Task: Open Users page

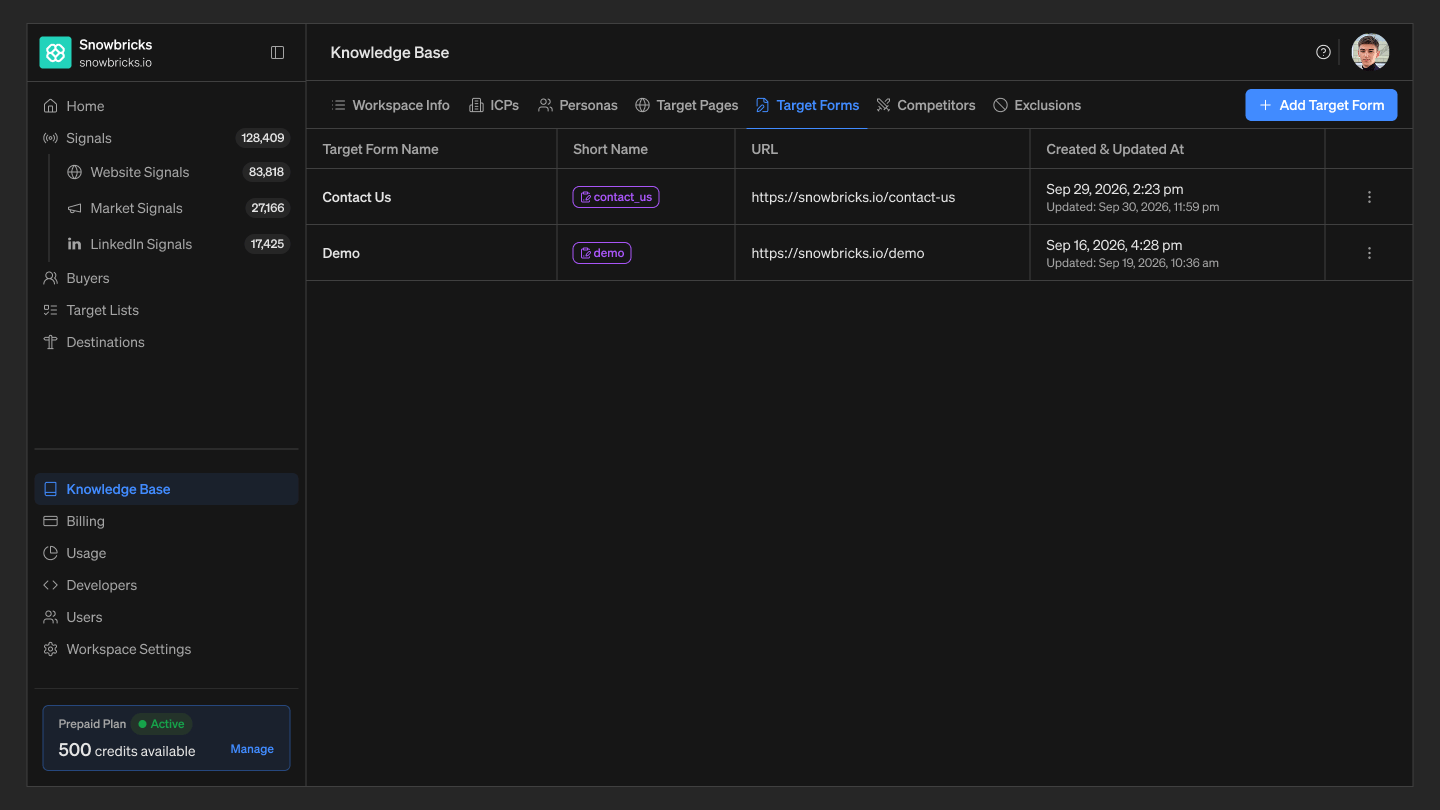Action: click(166, 617)
